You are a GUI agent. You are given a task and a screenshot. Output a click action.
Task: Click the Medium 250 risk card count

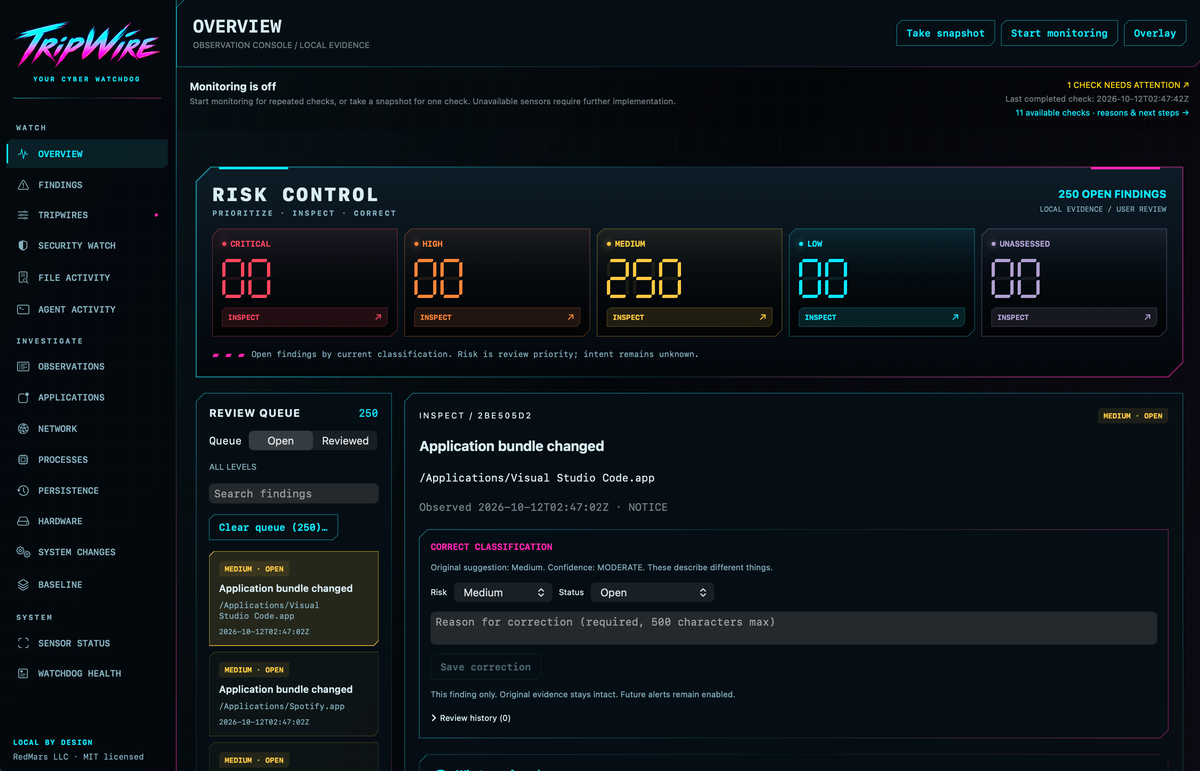point(645,277)
